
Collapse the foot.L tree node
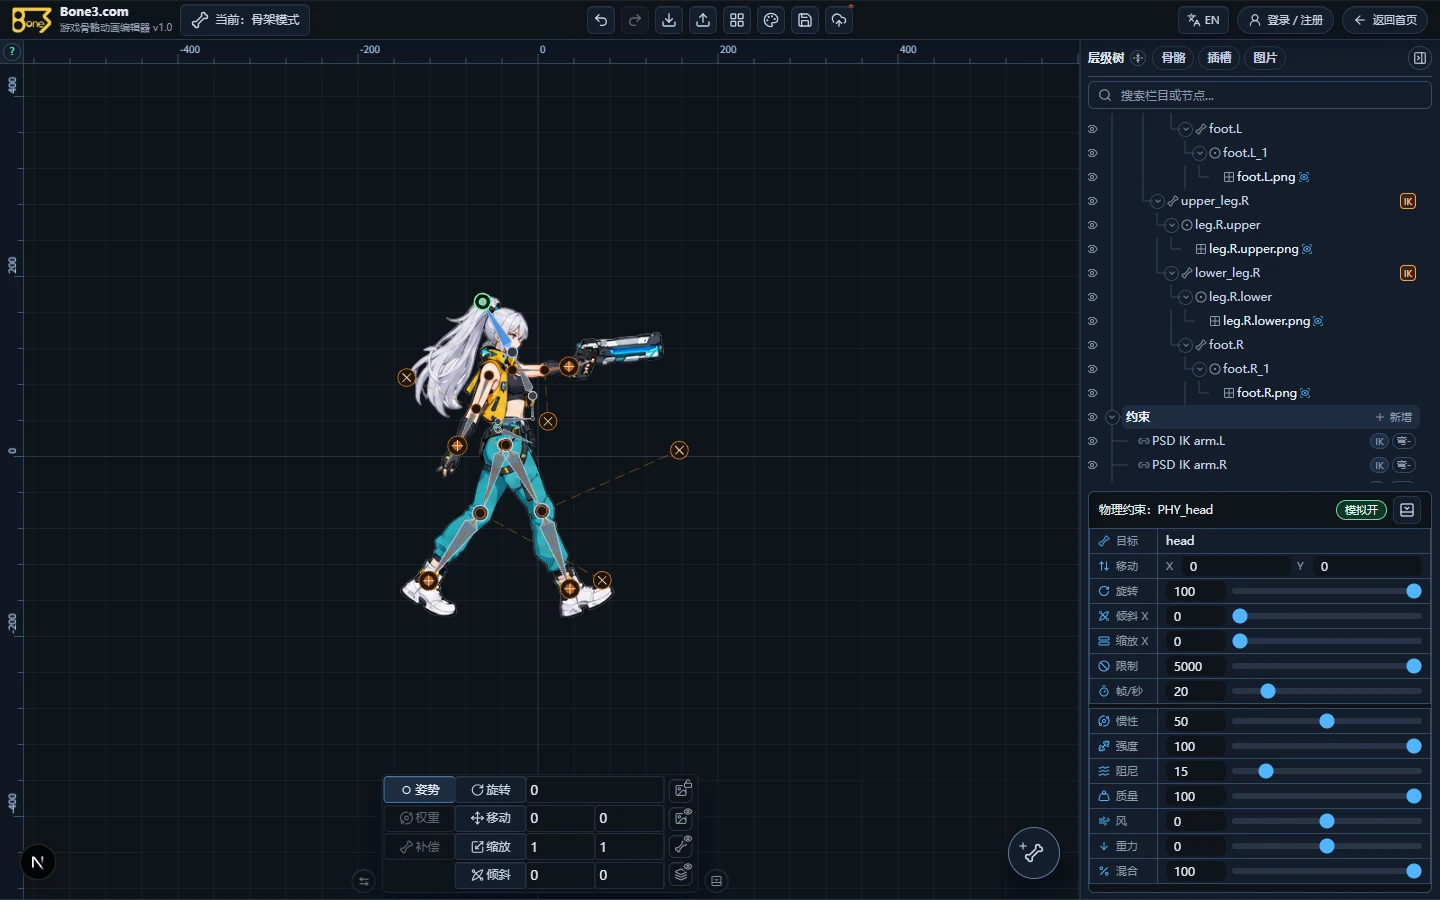pyautogui.click(x=1185, y=129)
